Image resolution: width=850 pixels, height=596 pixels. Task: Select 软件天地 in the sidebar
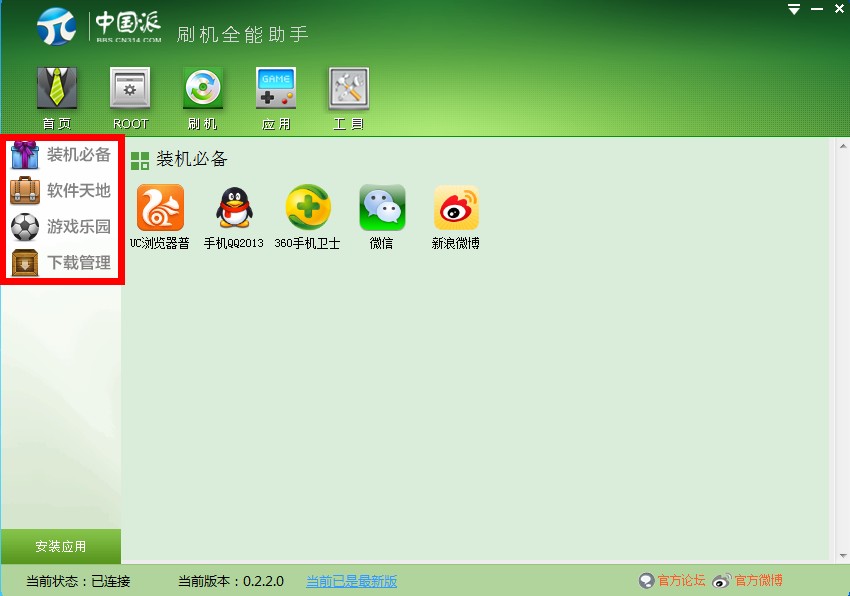click(x=61, y=191)
